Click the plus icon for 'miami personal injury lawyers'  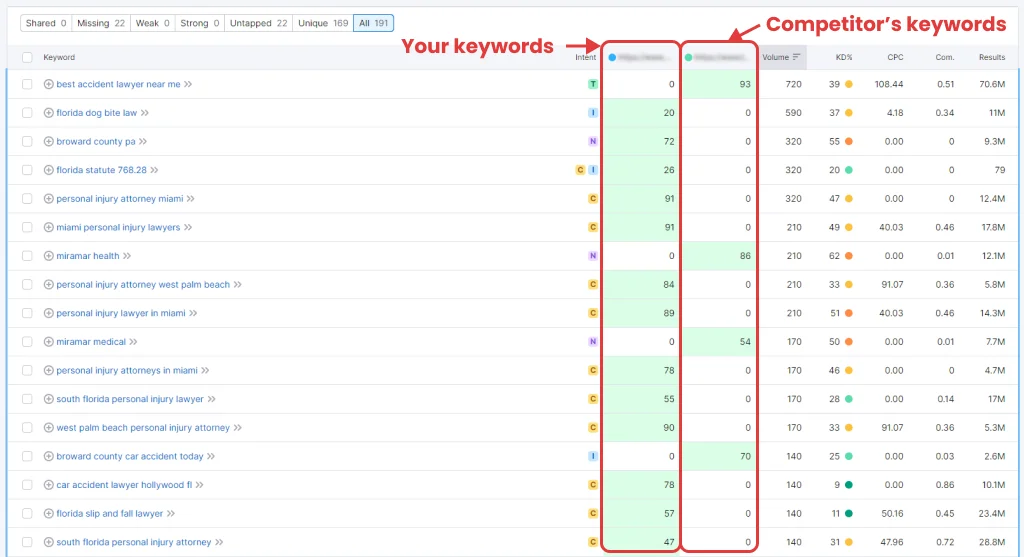click(x=48, y=227)
